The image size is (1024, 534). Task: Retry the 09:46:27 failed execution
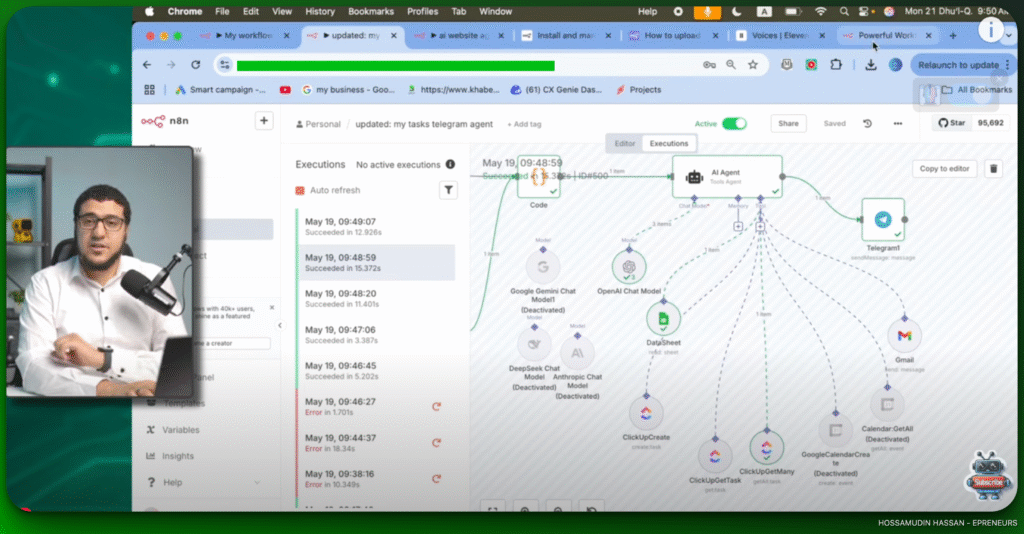tap(436, 407)
